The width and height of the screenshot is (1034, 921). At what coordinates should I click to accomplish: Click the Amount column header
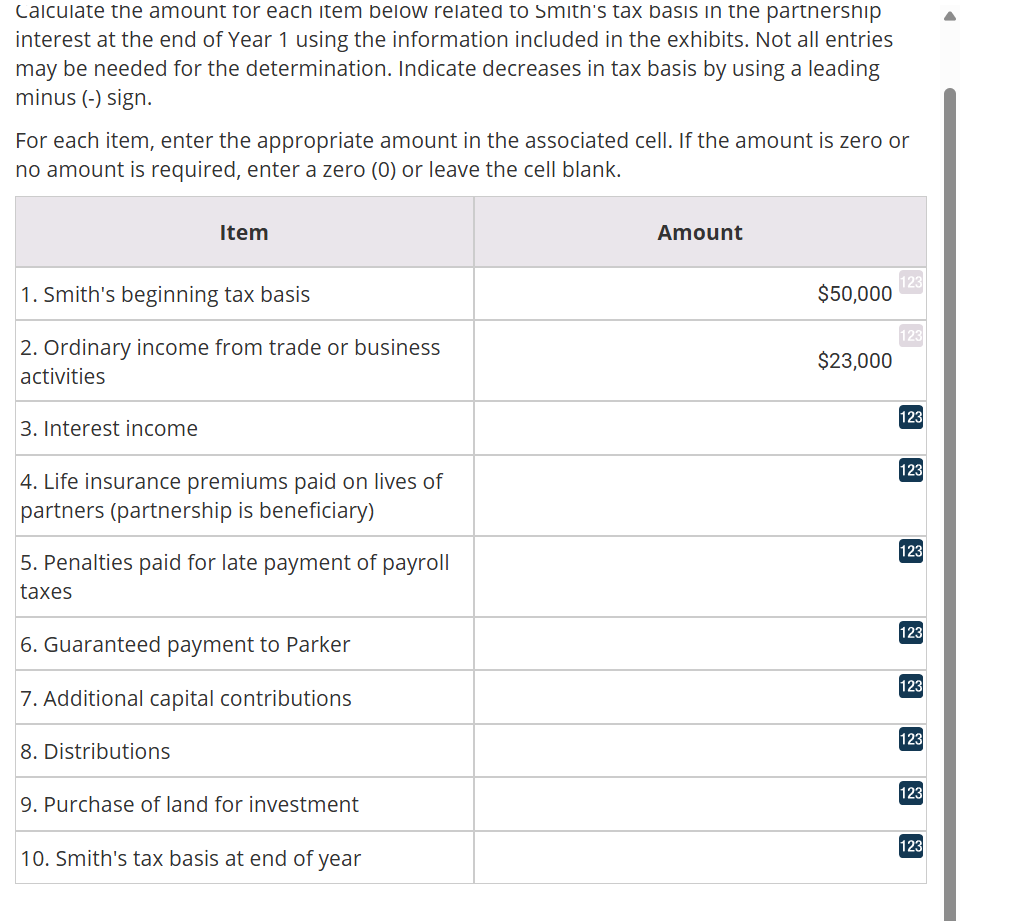pos(699,232)
